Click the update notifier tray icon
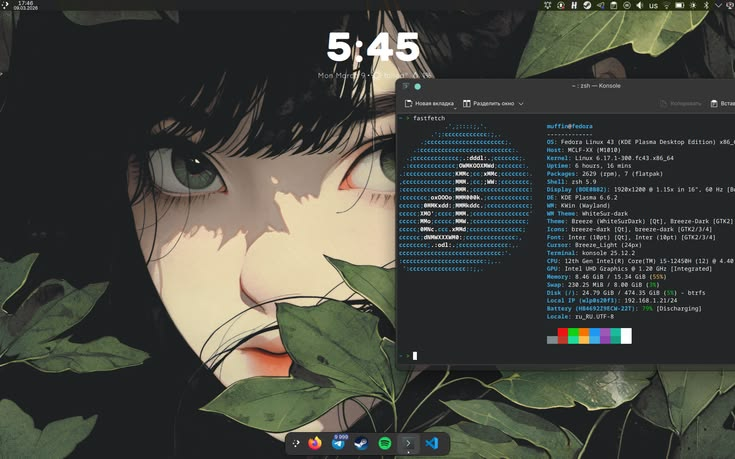This screenshot has width=735, height=459. click(561, 5)
